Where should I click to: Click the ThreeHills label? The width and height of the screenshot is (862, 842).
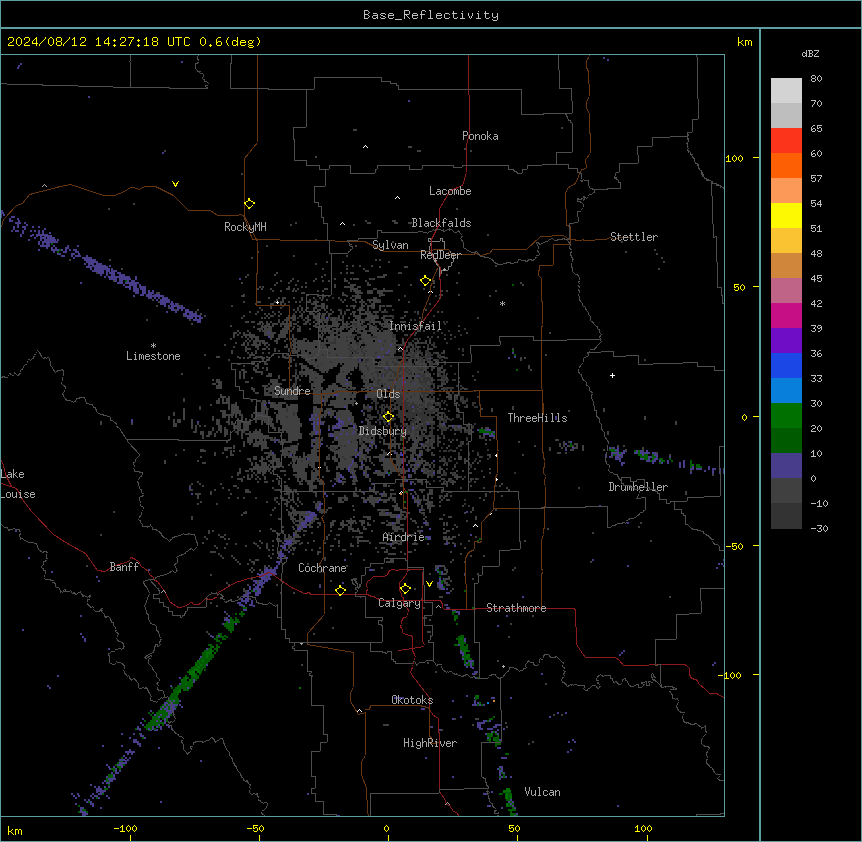tap(537, 418)
